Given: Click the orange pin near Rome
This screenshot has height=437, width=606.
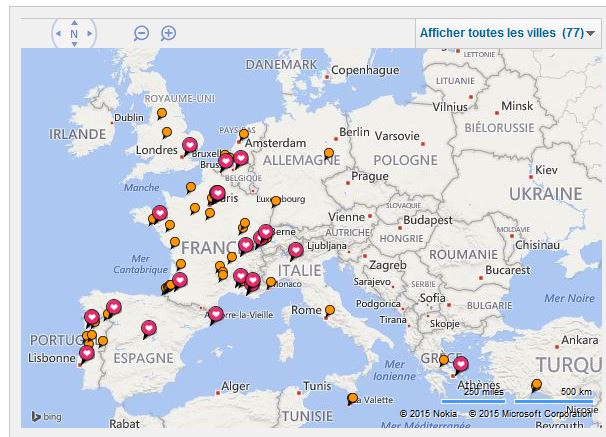Looking at the screenshot, I should (x=329, y=310).
